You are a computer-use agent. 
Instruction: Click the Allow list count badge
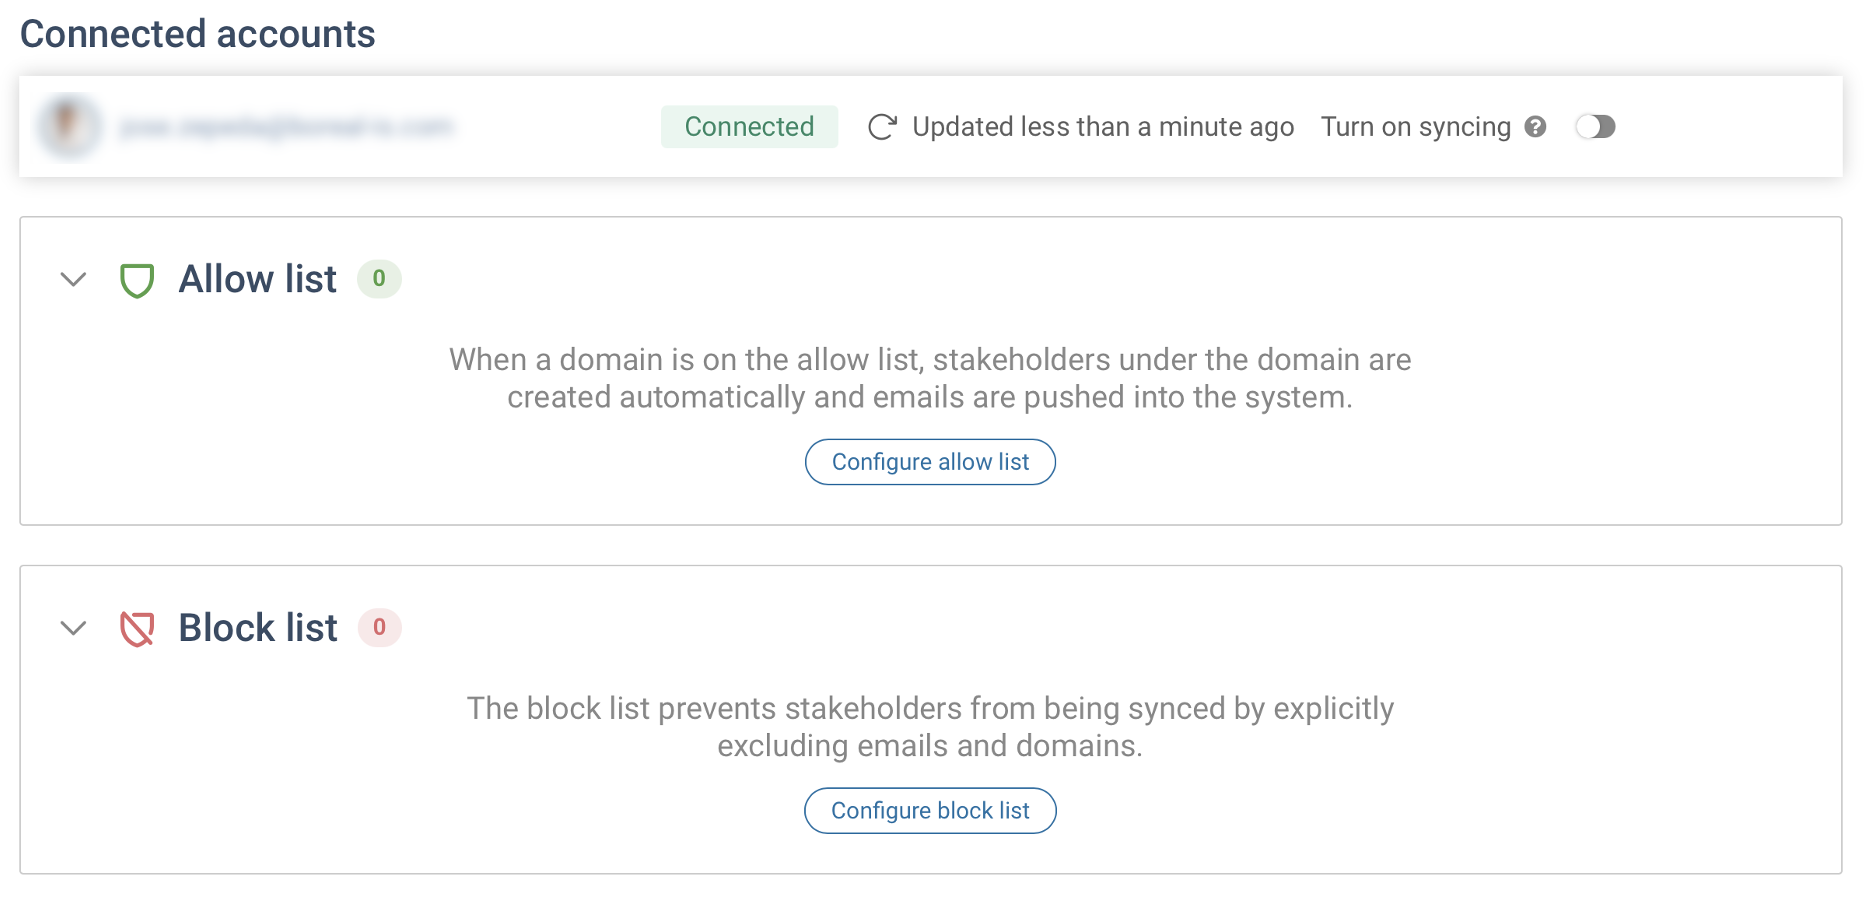click(379, 279)
